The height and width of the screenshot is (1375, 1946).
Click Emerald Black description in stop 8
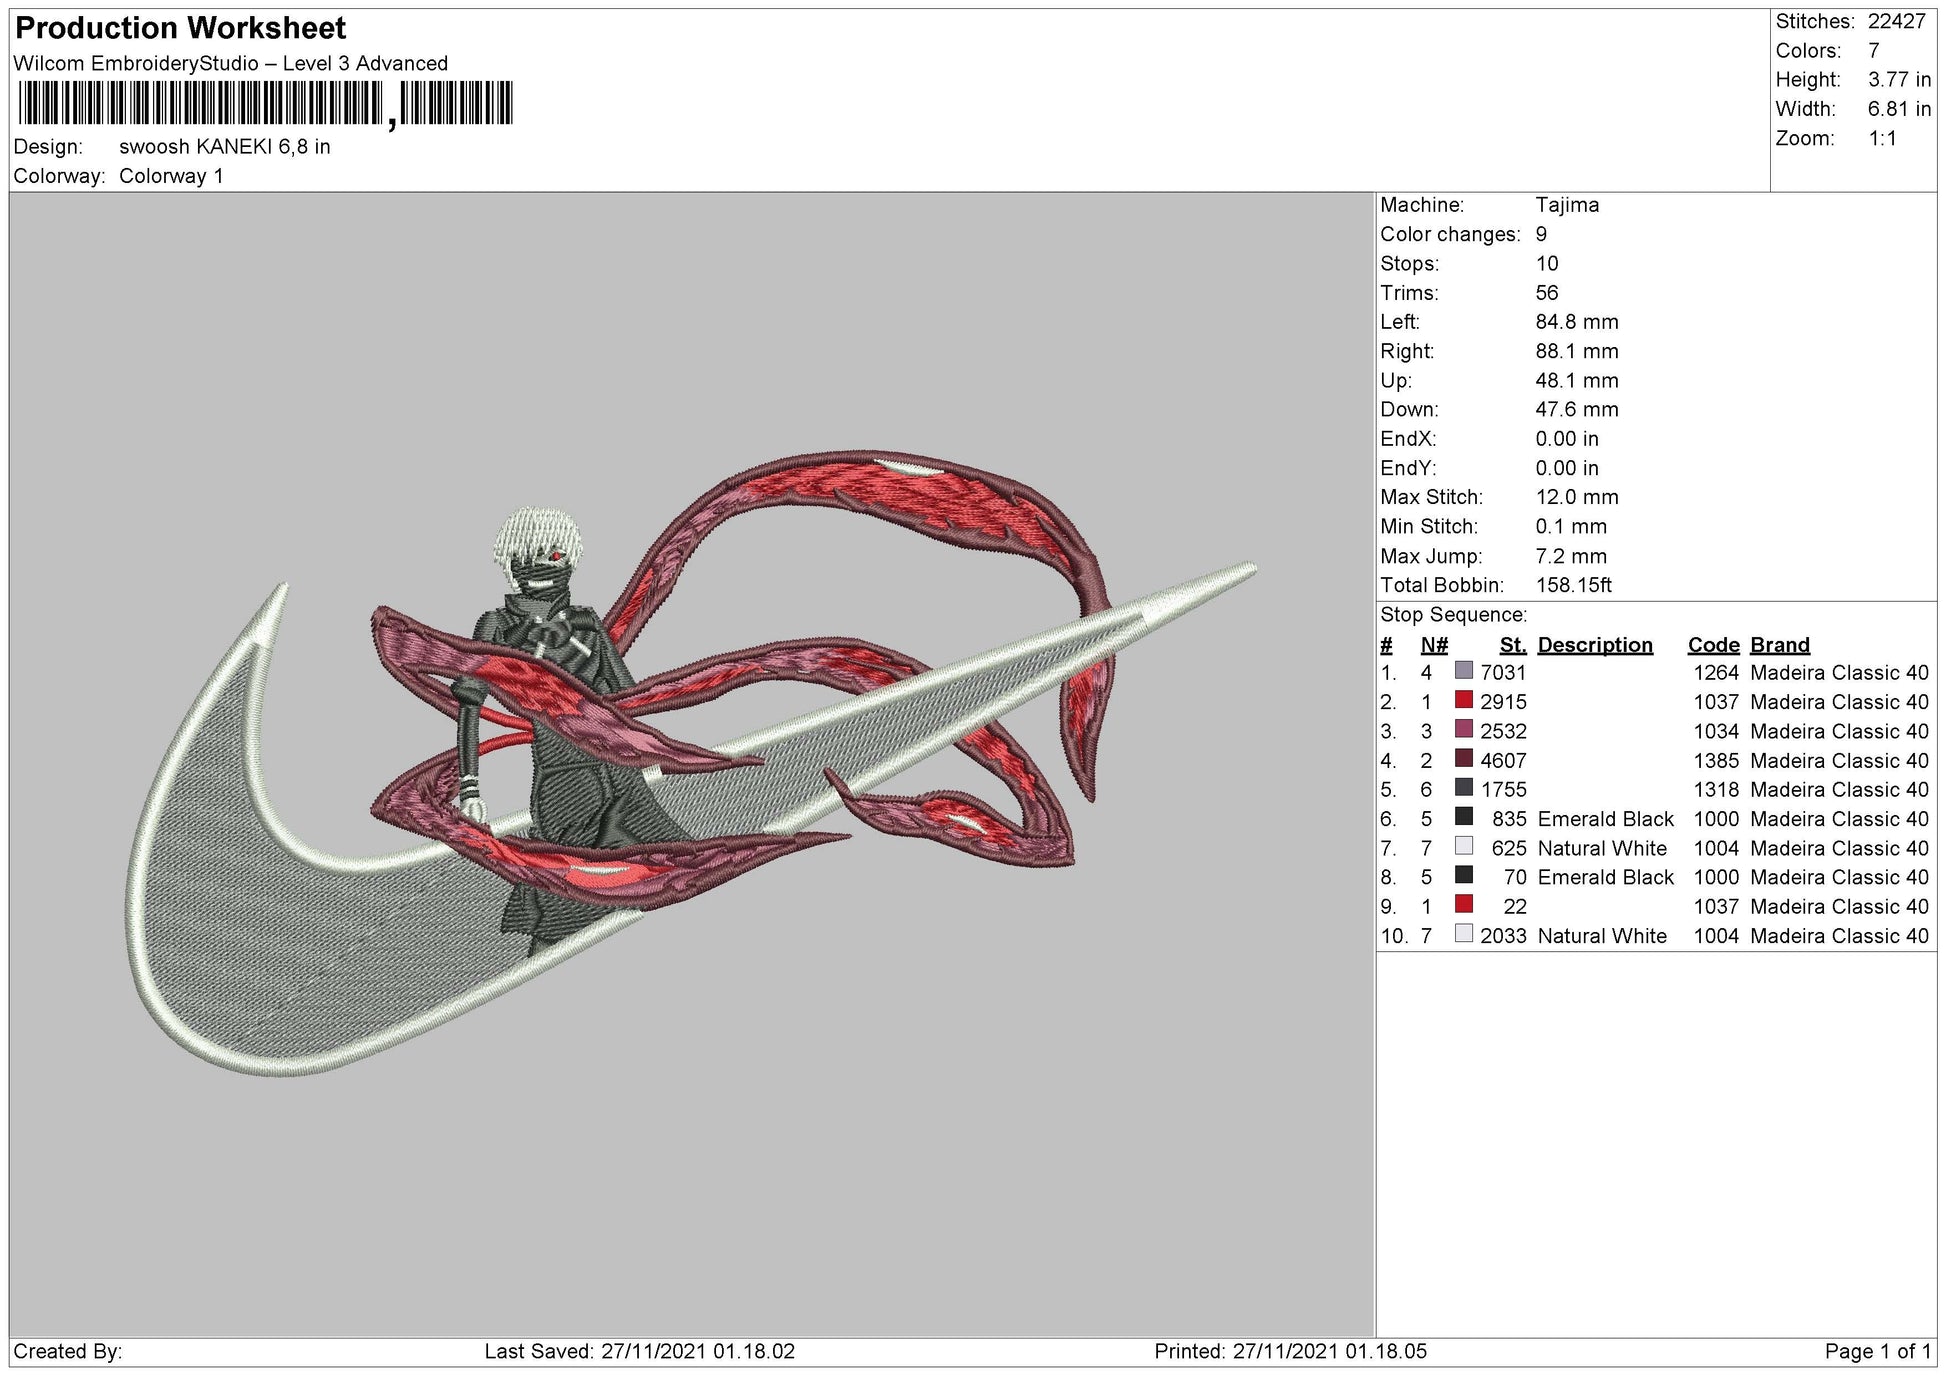click(x=1605, y=877)
